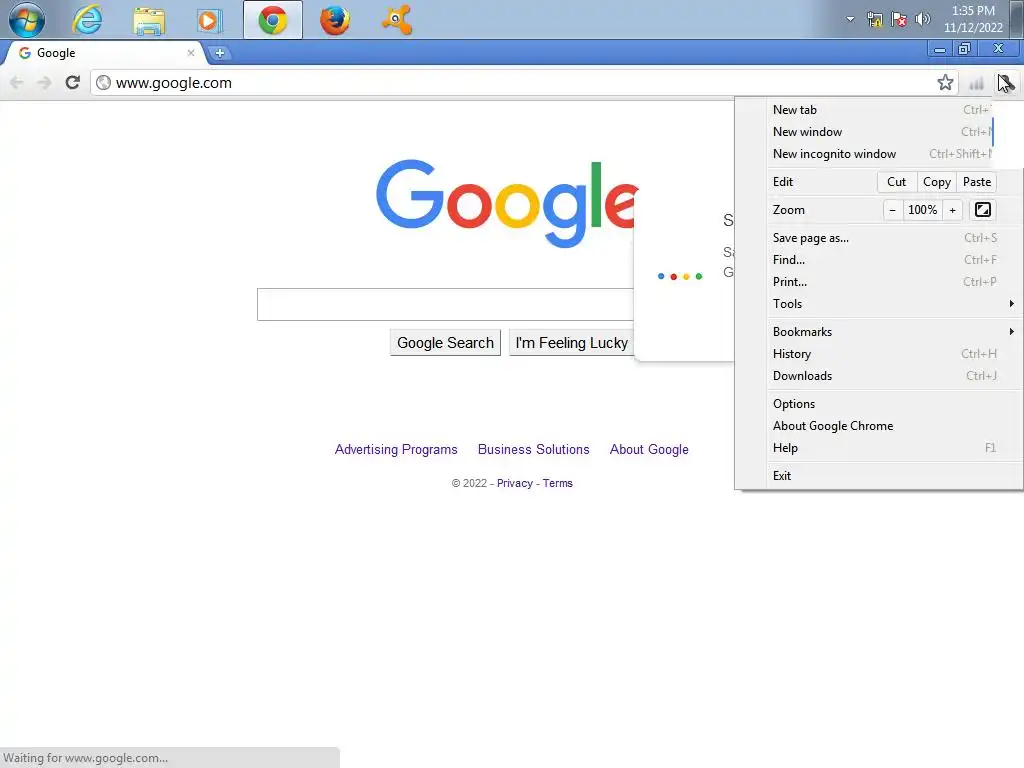Viewport: 1024px width, 768px height.
Task: Minimize the Chrome window
Action: point(940,49)
